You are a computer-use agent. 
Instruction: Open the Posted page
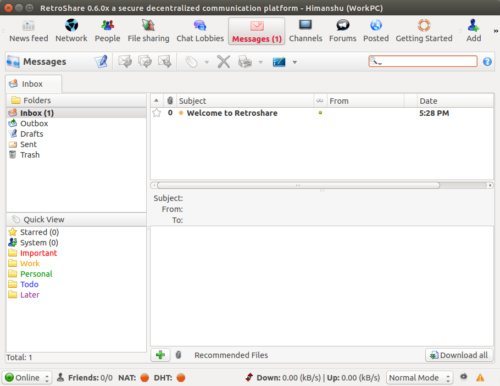tap(376, 31)
